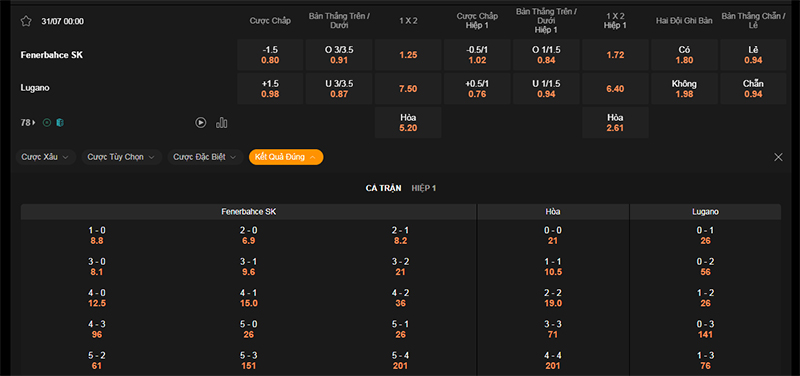Bet on Có both teams score 1.80
Screen dimensions: 800x376
pyautogui.click(x=684, y=55)
